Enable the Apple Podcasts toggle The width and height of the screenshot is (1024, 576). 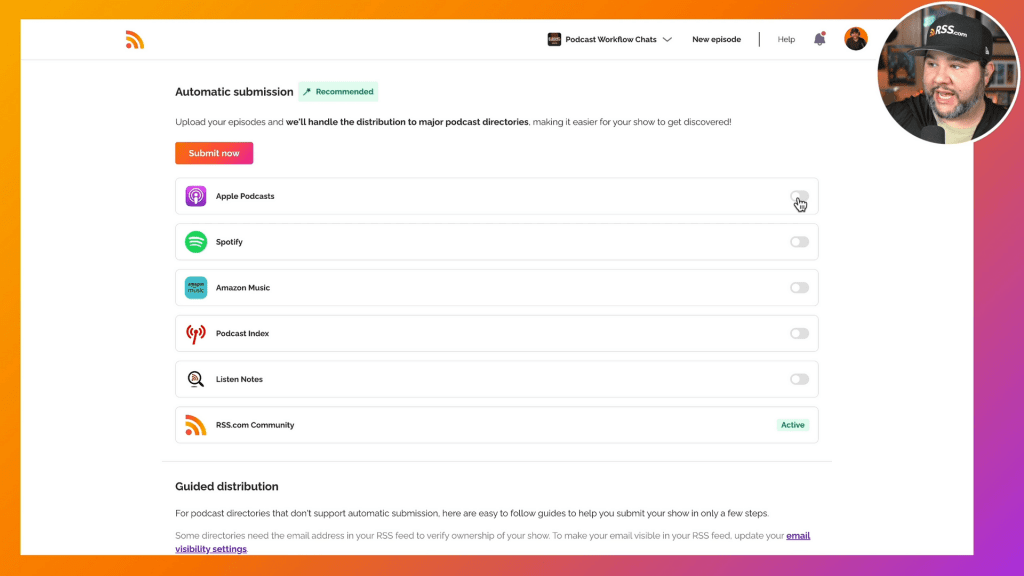pyautogui.click(x=799, y=196)
